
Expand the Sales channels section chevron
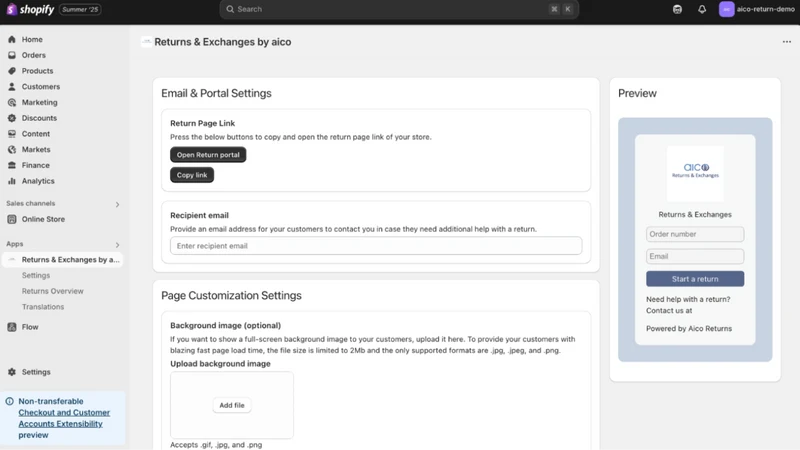(x=117, y=205)
